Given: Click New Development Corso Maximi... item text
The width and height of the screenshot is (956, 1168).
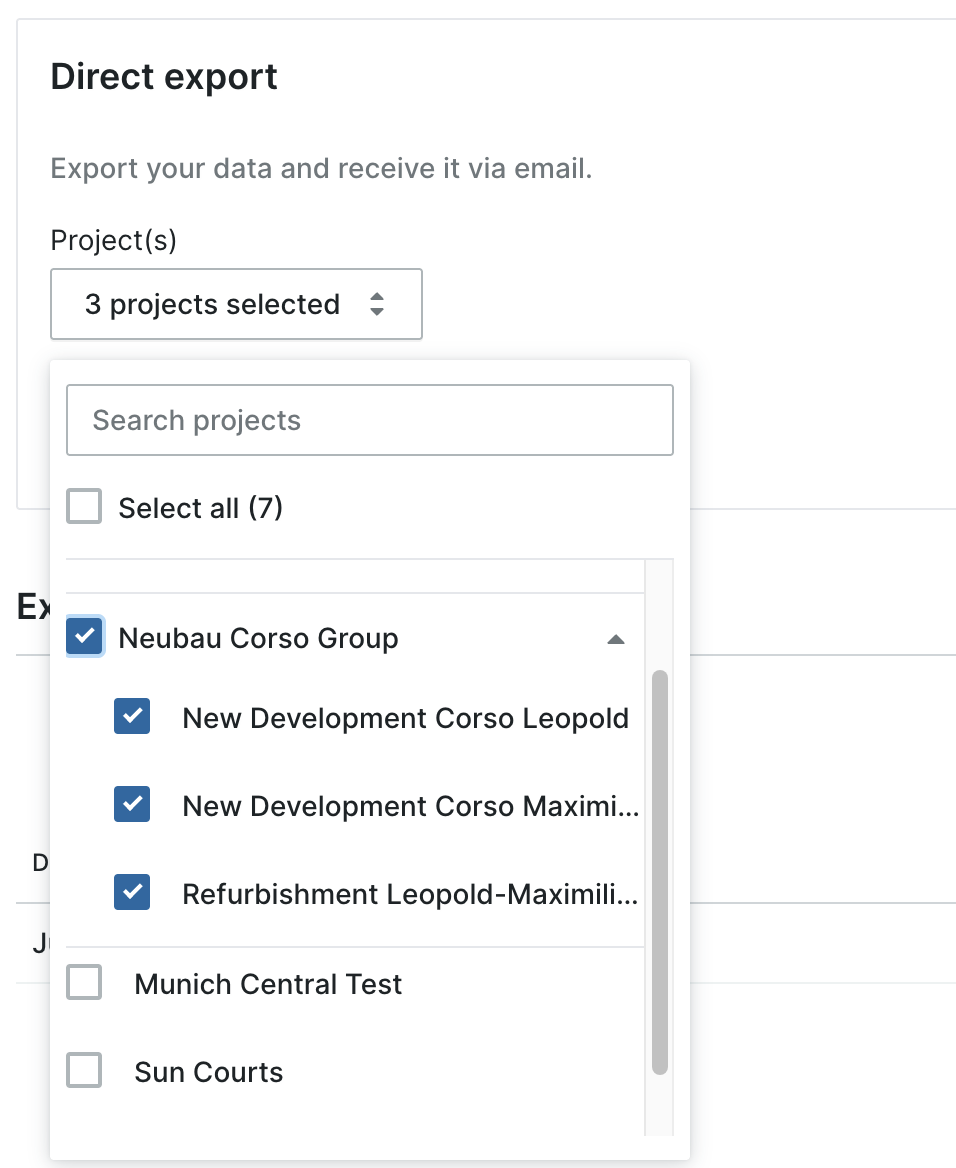Looking at the screenshot, I should click(x=410, y=806).
